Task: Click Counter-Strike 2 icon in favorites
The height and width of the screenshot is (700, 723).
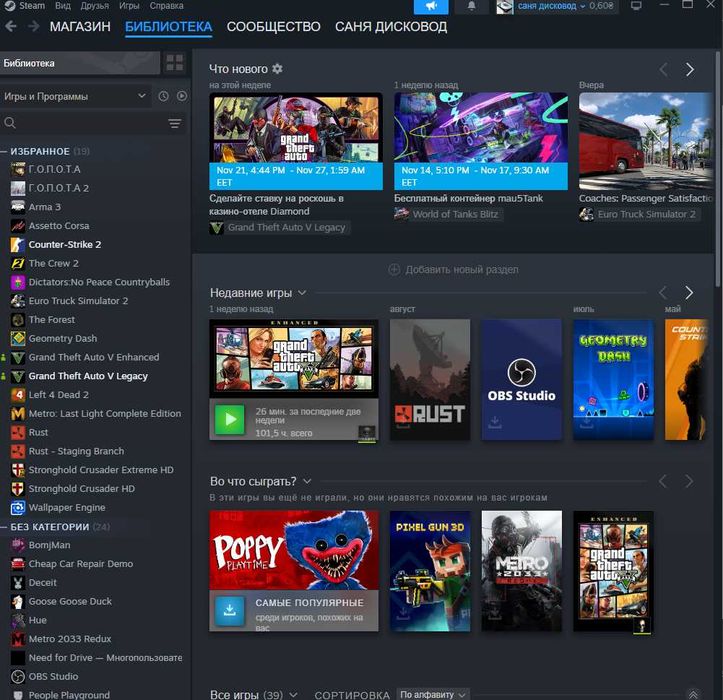Action: tap(18, 244)
